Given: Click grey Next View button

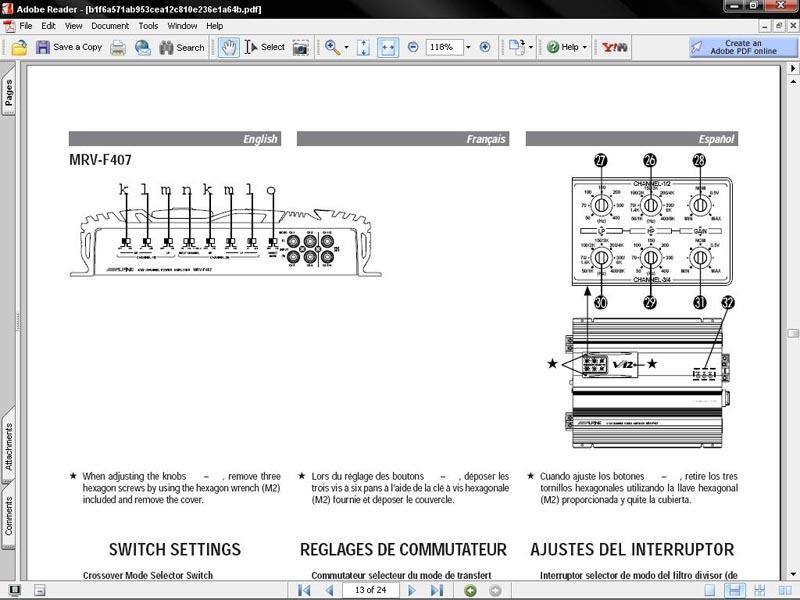Looking at the screenshot, I should pyautogui.click(x=495, y=590).
